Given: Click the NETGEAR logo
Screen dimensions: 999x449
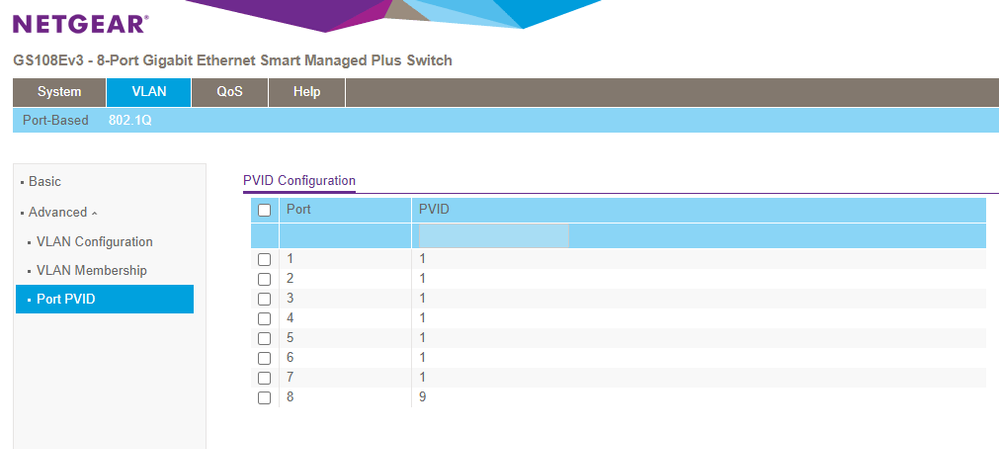Looking at the screenshot, I should click(80, 24).
